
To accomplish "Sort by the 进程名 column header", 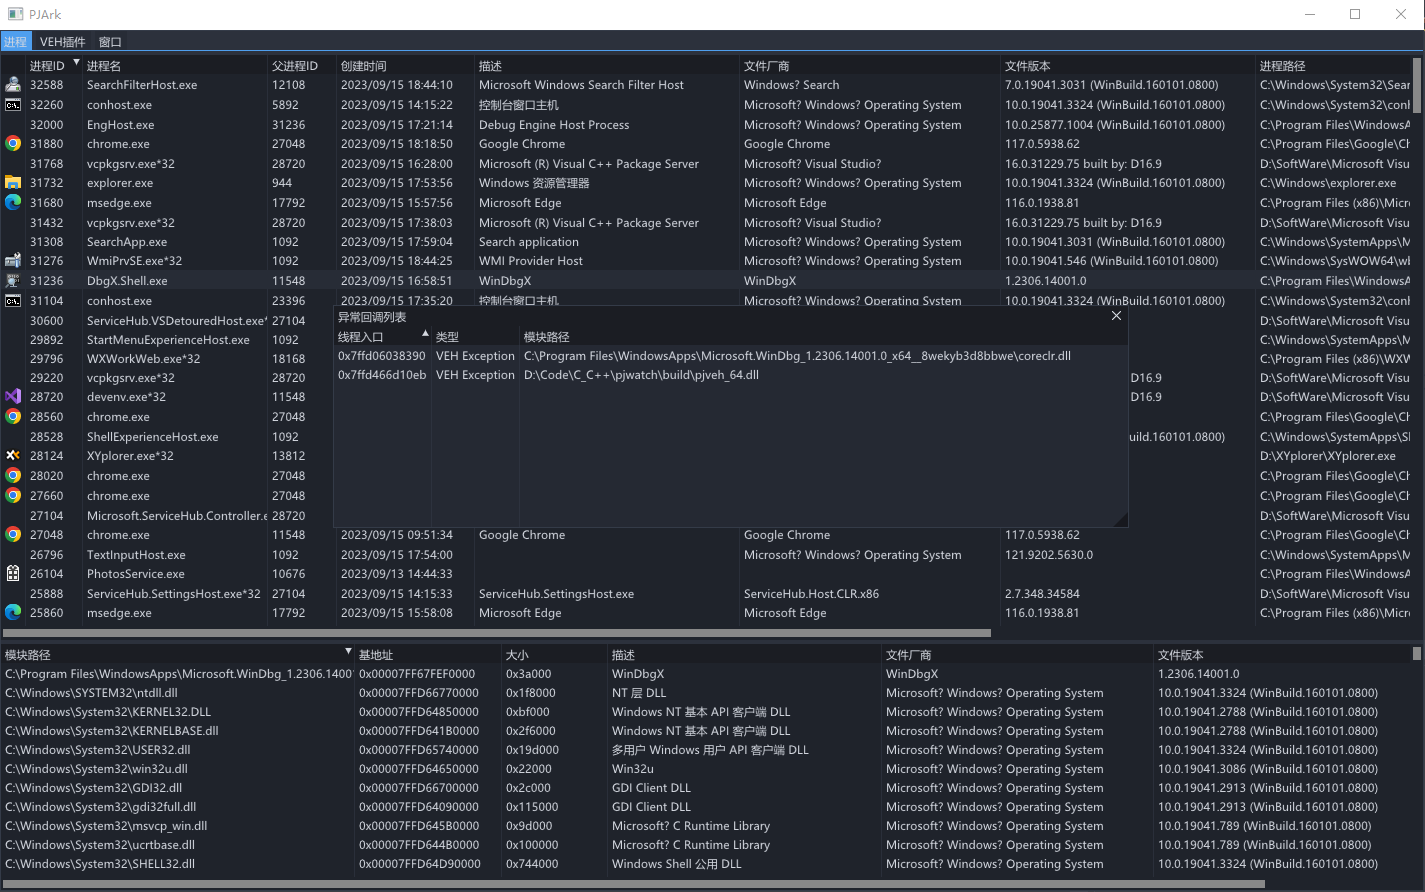I will (175, 66).
